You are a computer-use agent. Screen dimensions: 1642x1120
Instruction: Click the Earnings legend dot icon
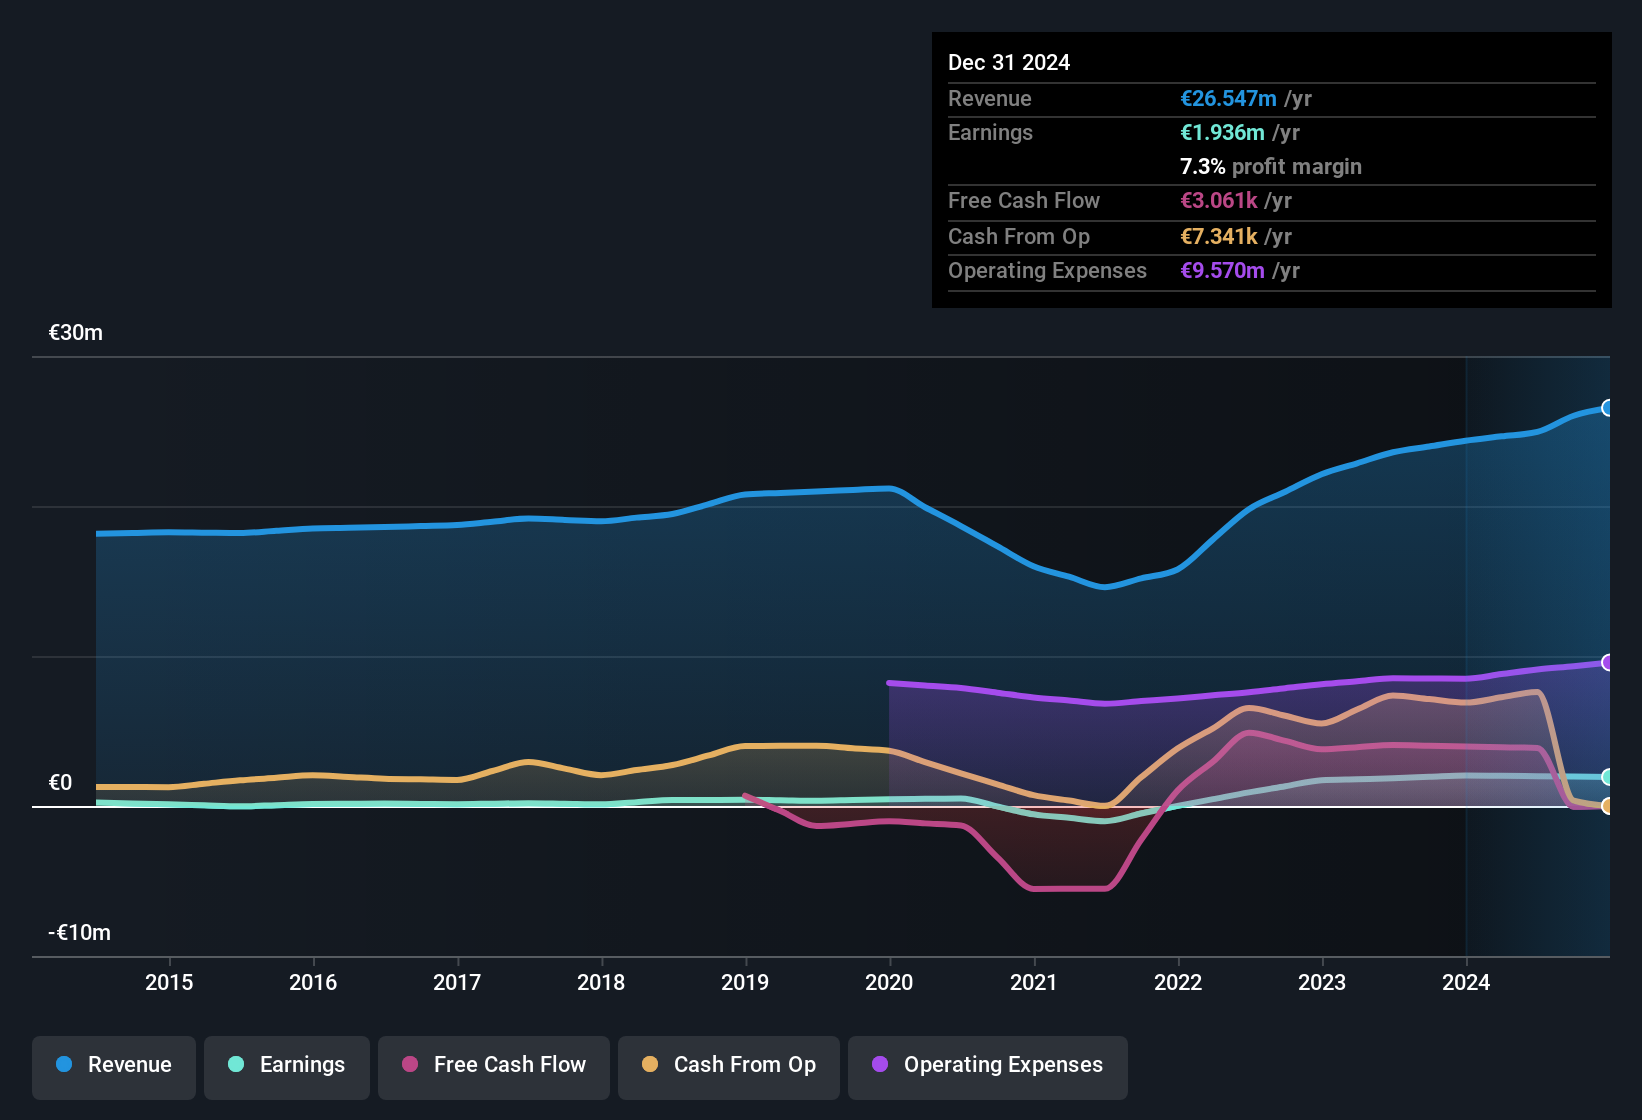coord(236,1065)
